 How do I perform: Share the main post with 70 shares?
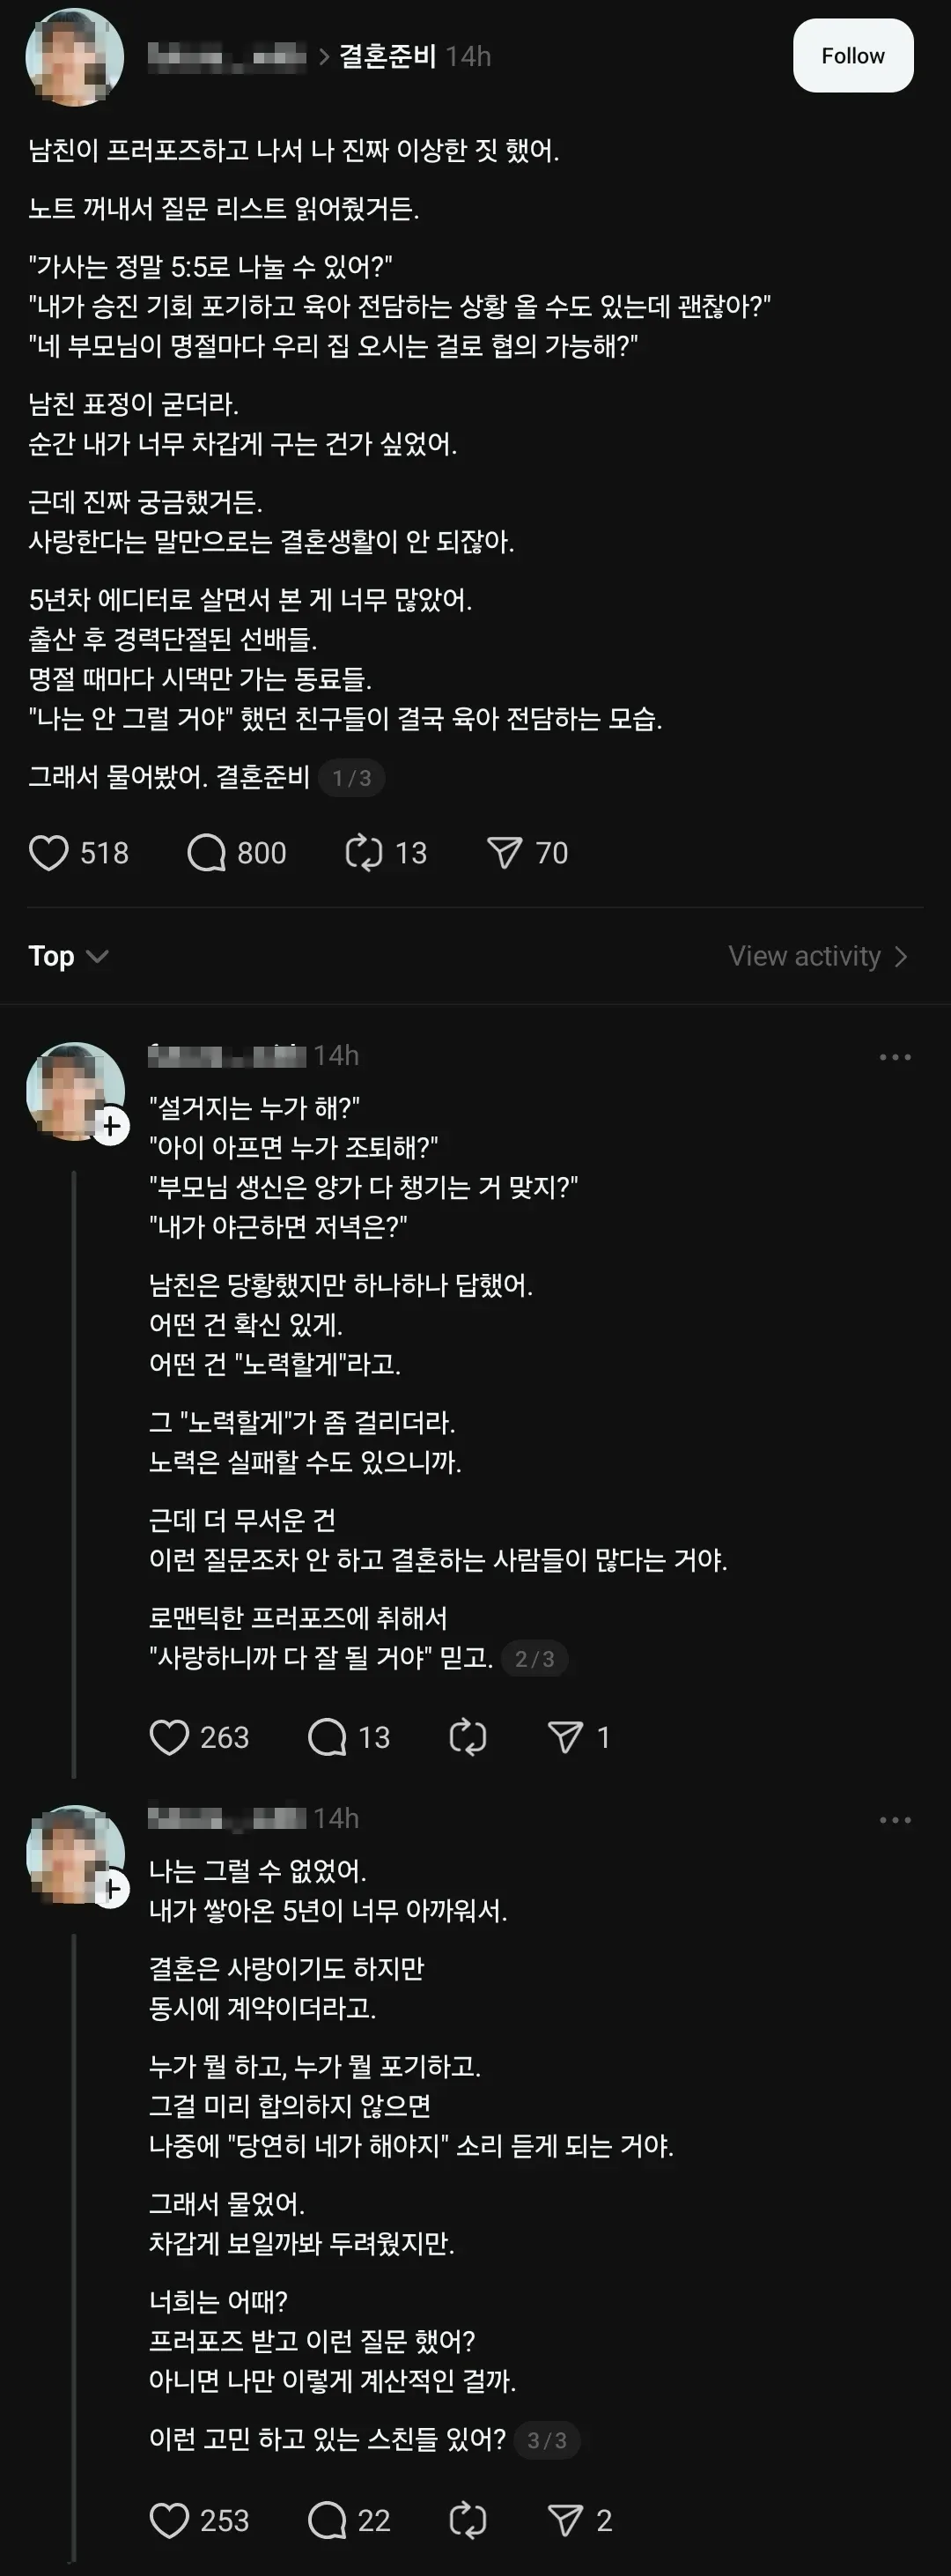[504, 853]
